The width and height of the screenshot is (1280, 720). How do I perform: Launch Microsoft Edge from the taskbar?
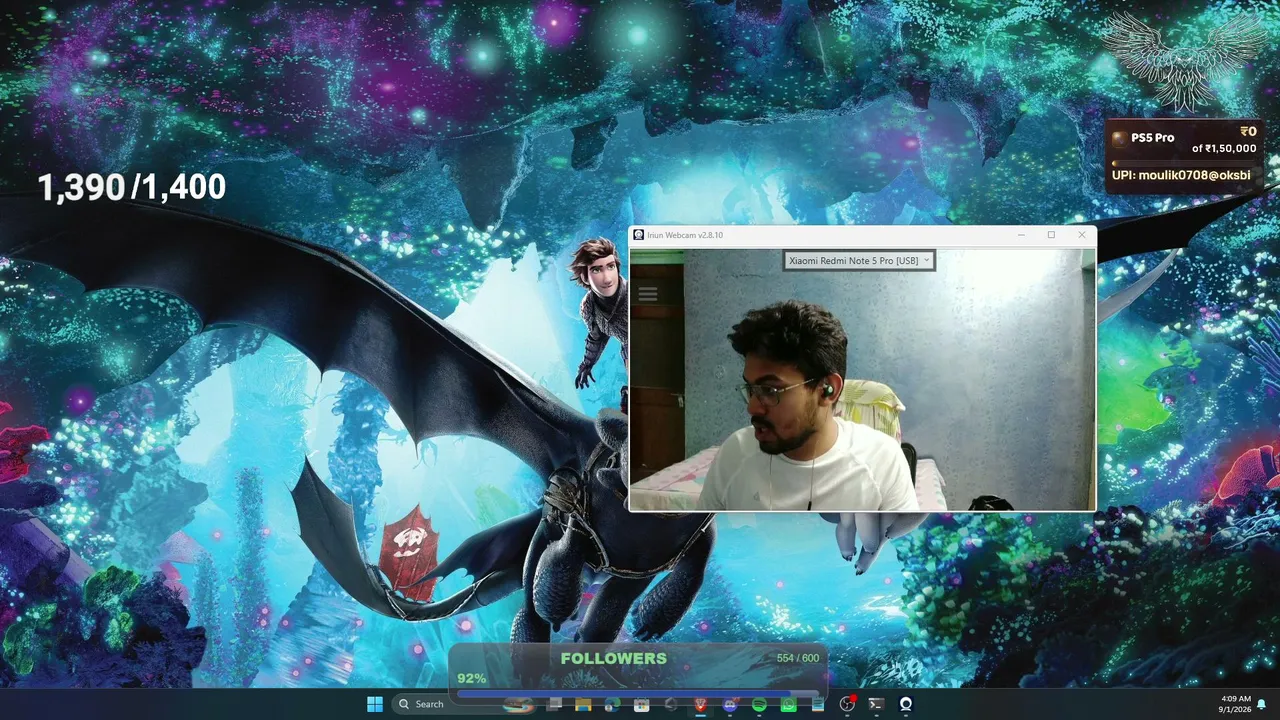612,704
